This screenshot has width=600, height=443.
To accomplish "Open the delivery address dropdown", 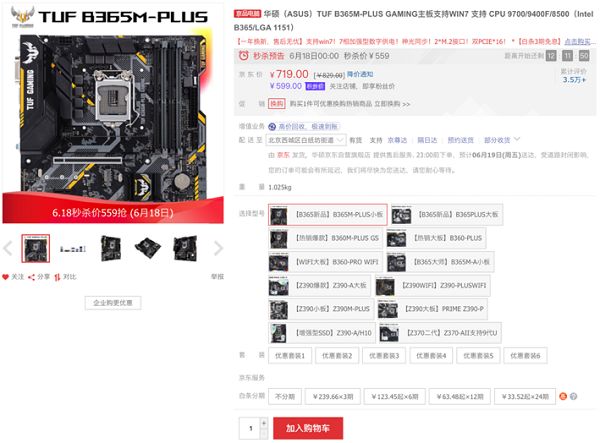I will point(306,140).
